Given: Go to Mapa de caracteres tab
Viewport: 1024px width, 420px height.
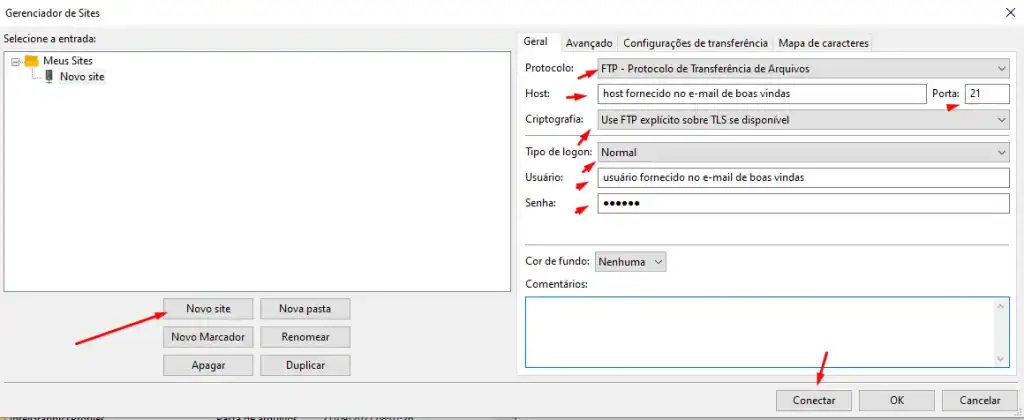Looking at the screenshot, I should tap(823, 43).
